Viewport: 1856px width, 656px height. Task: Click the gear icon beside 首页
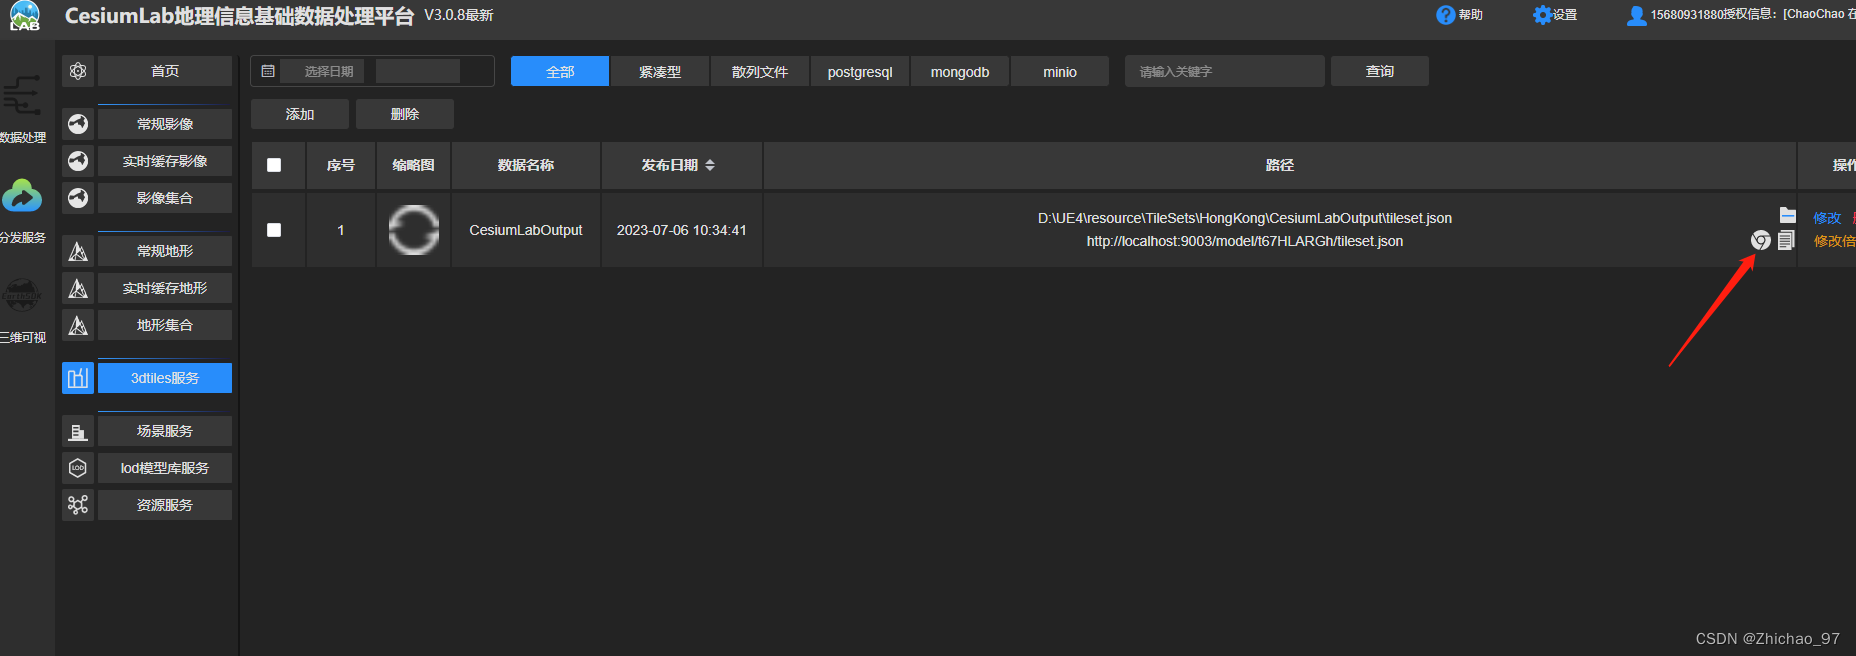coord(78,71)
